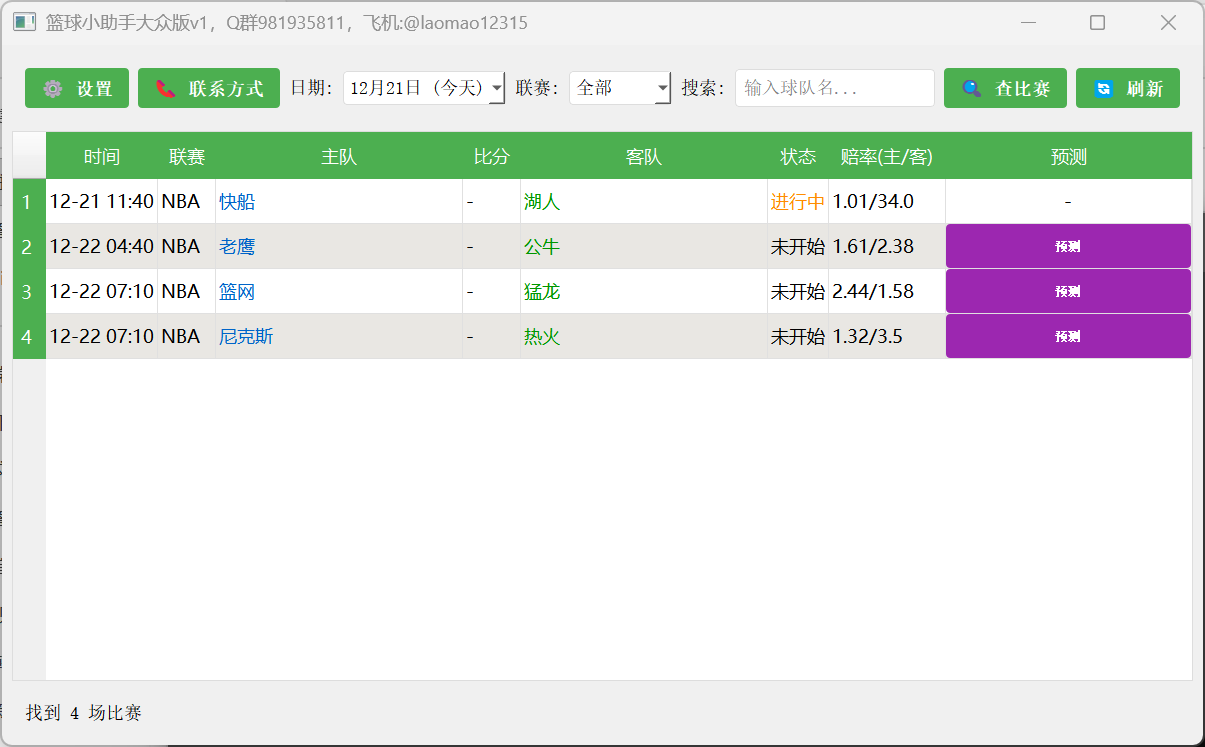Expand the date picker arrow next to 12月21日
Screen dimensions: 1205x747
coord(497,88)
